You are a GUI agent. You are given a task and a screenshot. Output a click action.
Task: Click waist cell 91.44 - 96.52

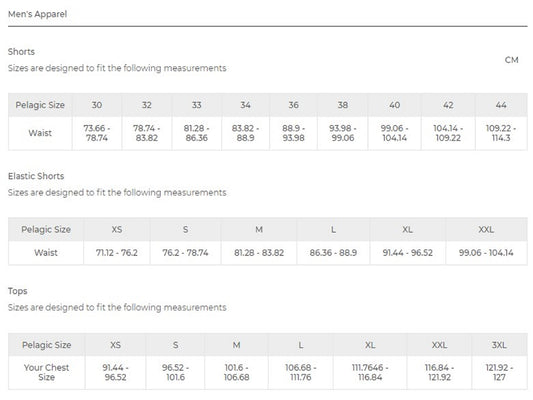pos(408,253)
